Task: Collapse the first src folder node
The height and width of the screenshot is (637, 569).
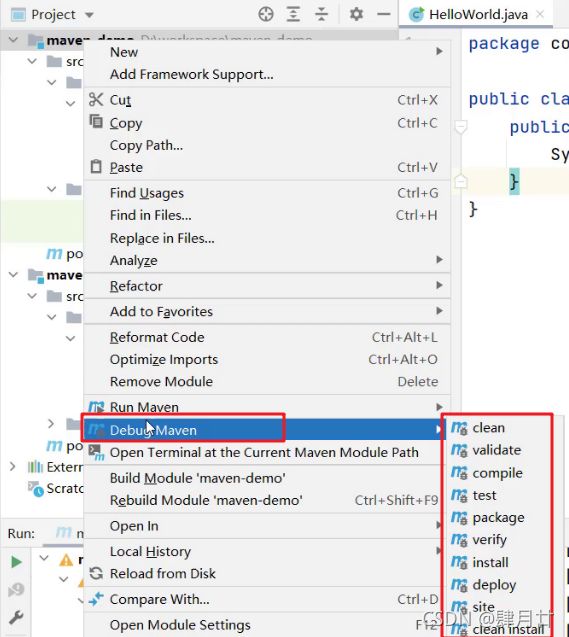Action: pos(32,61)
